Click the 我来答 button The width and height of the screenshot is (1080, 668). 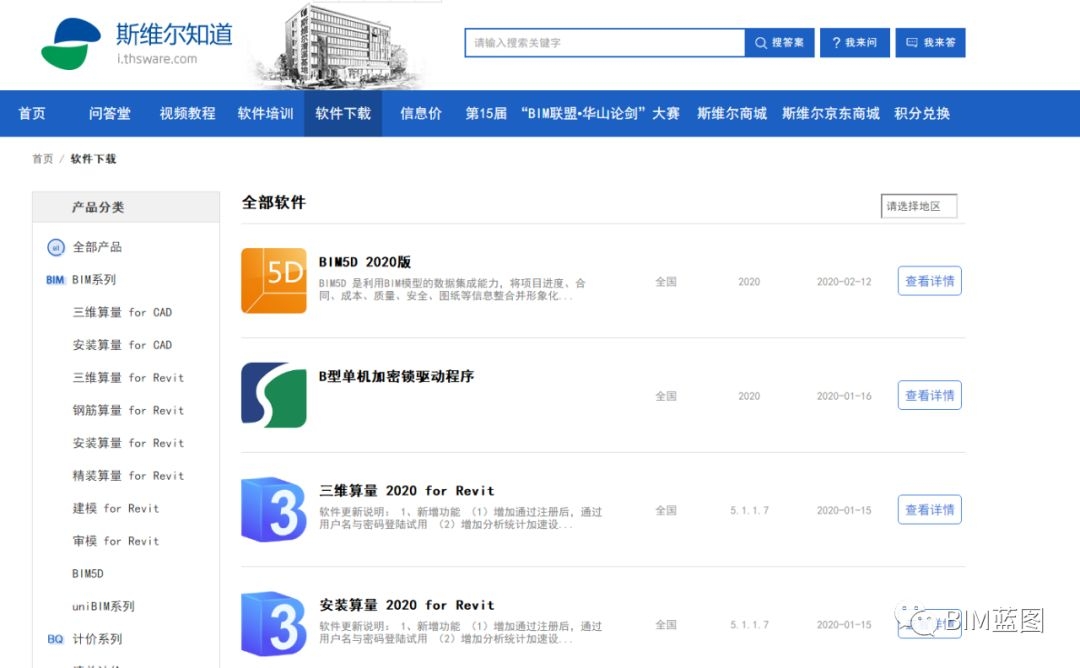point(931,43)
